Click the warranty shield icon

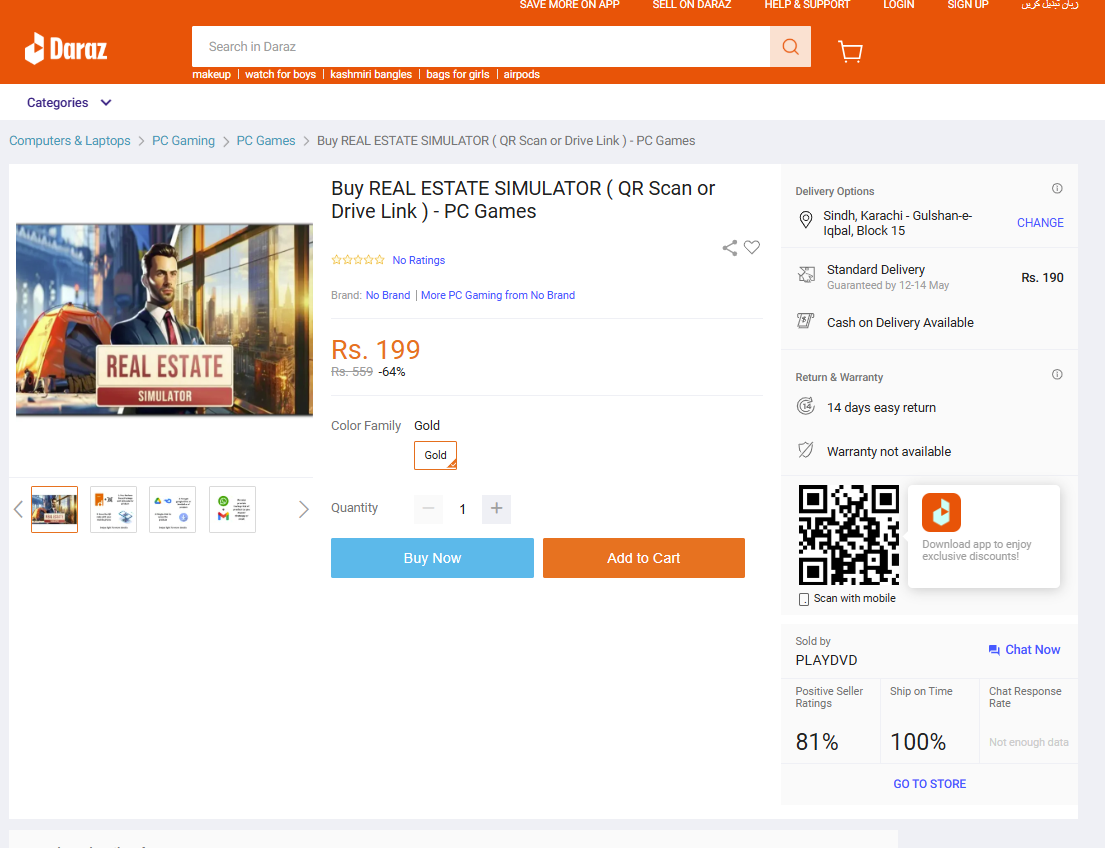pyautogui.click(x=805, y=450)
